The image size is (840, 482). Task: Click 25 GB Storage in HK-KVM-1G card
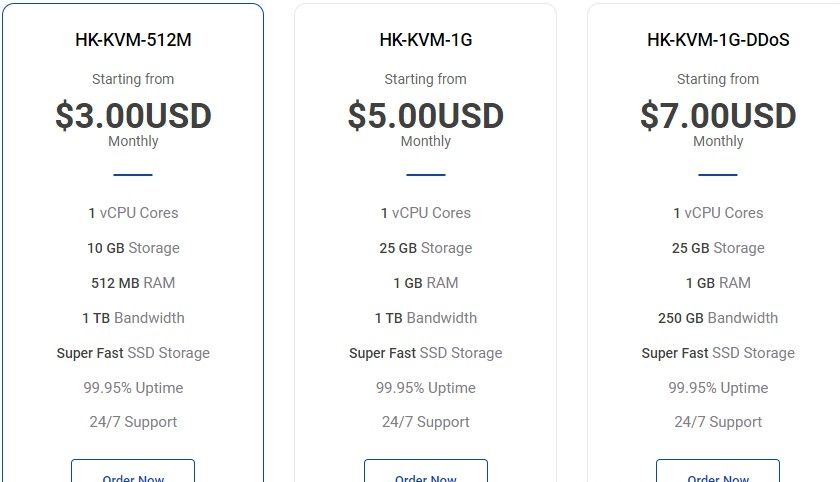(x=426, y=248)
